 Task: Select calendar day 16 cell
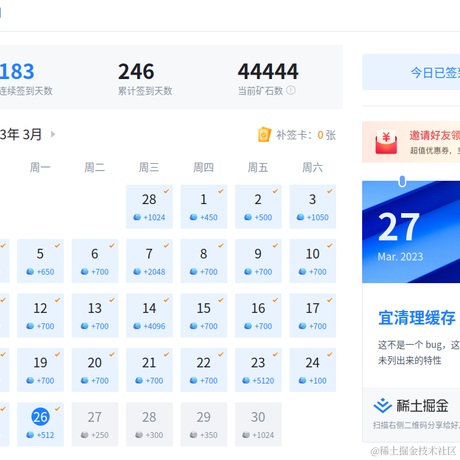(258, 315)
